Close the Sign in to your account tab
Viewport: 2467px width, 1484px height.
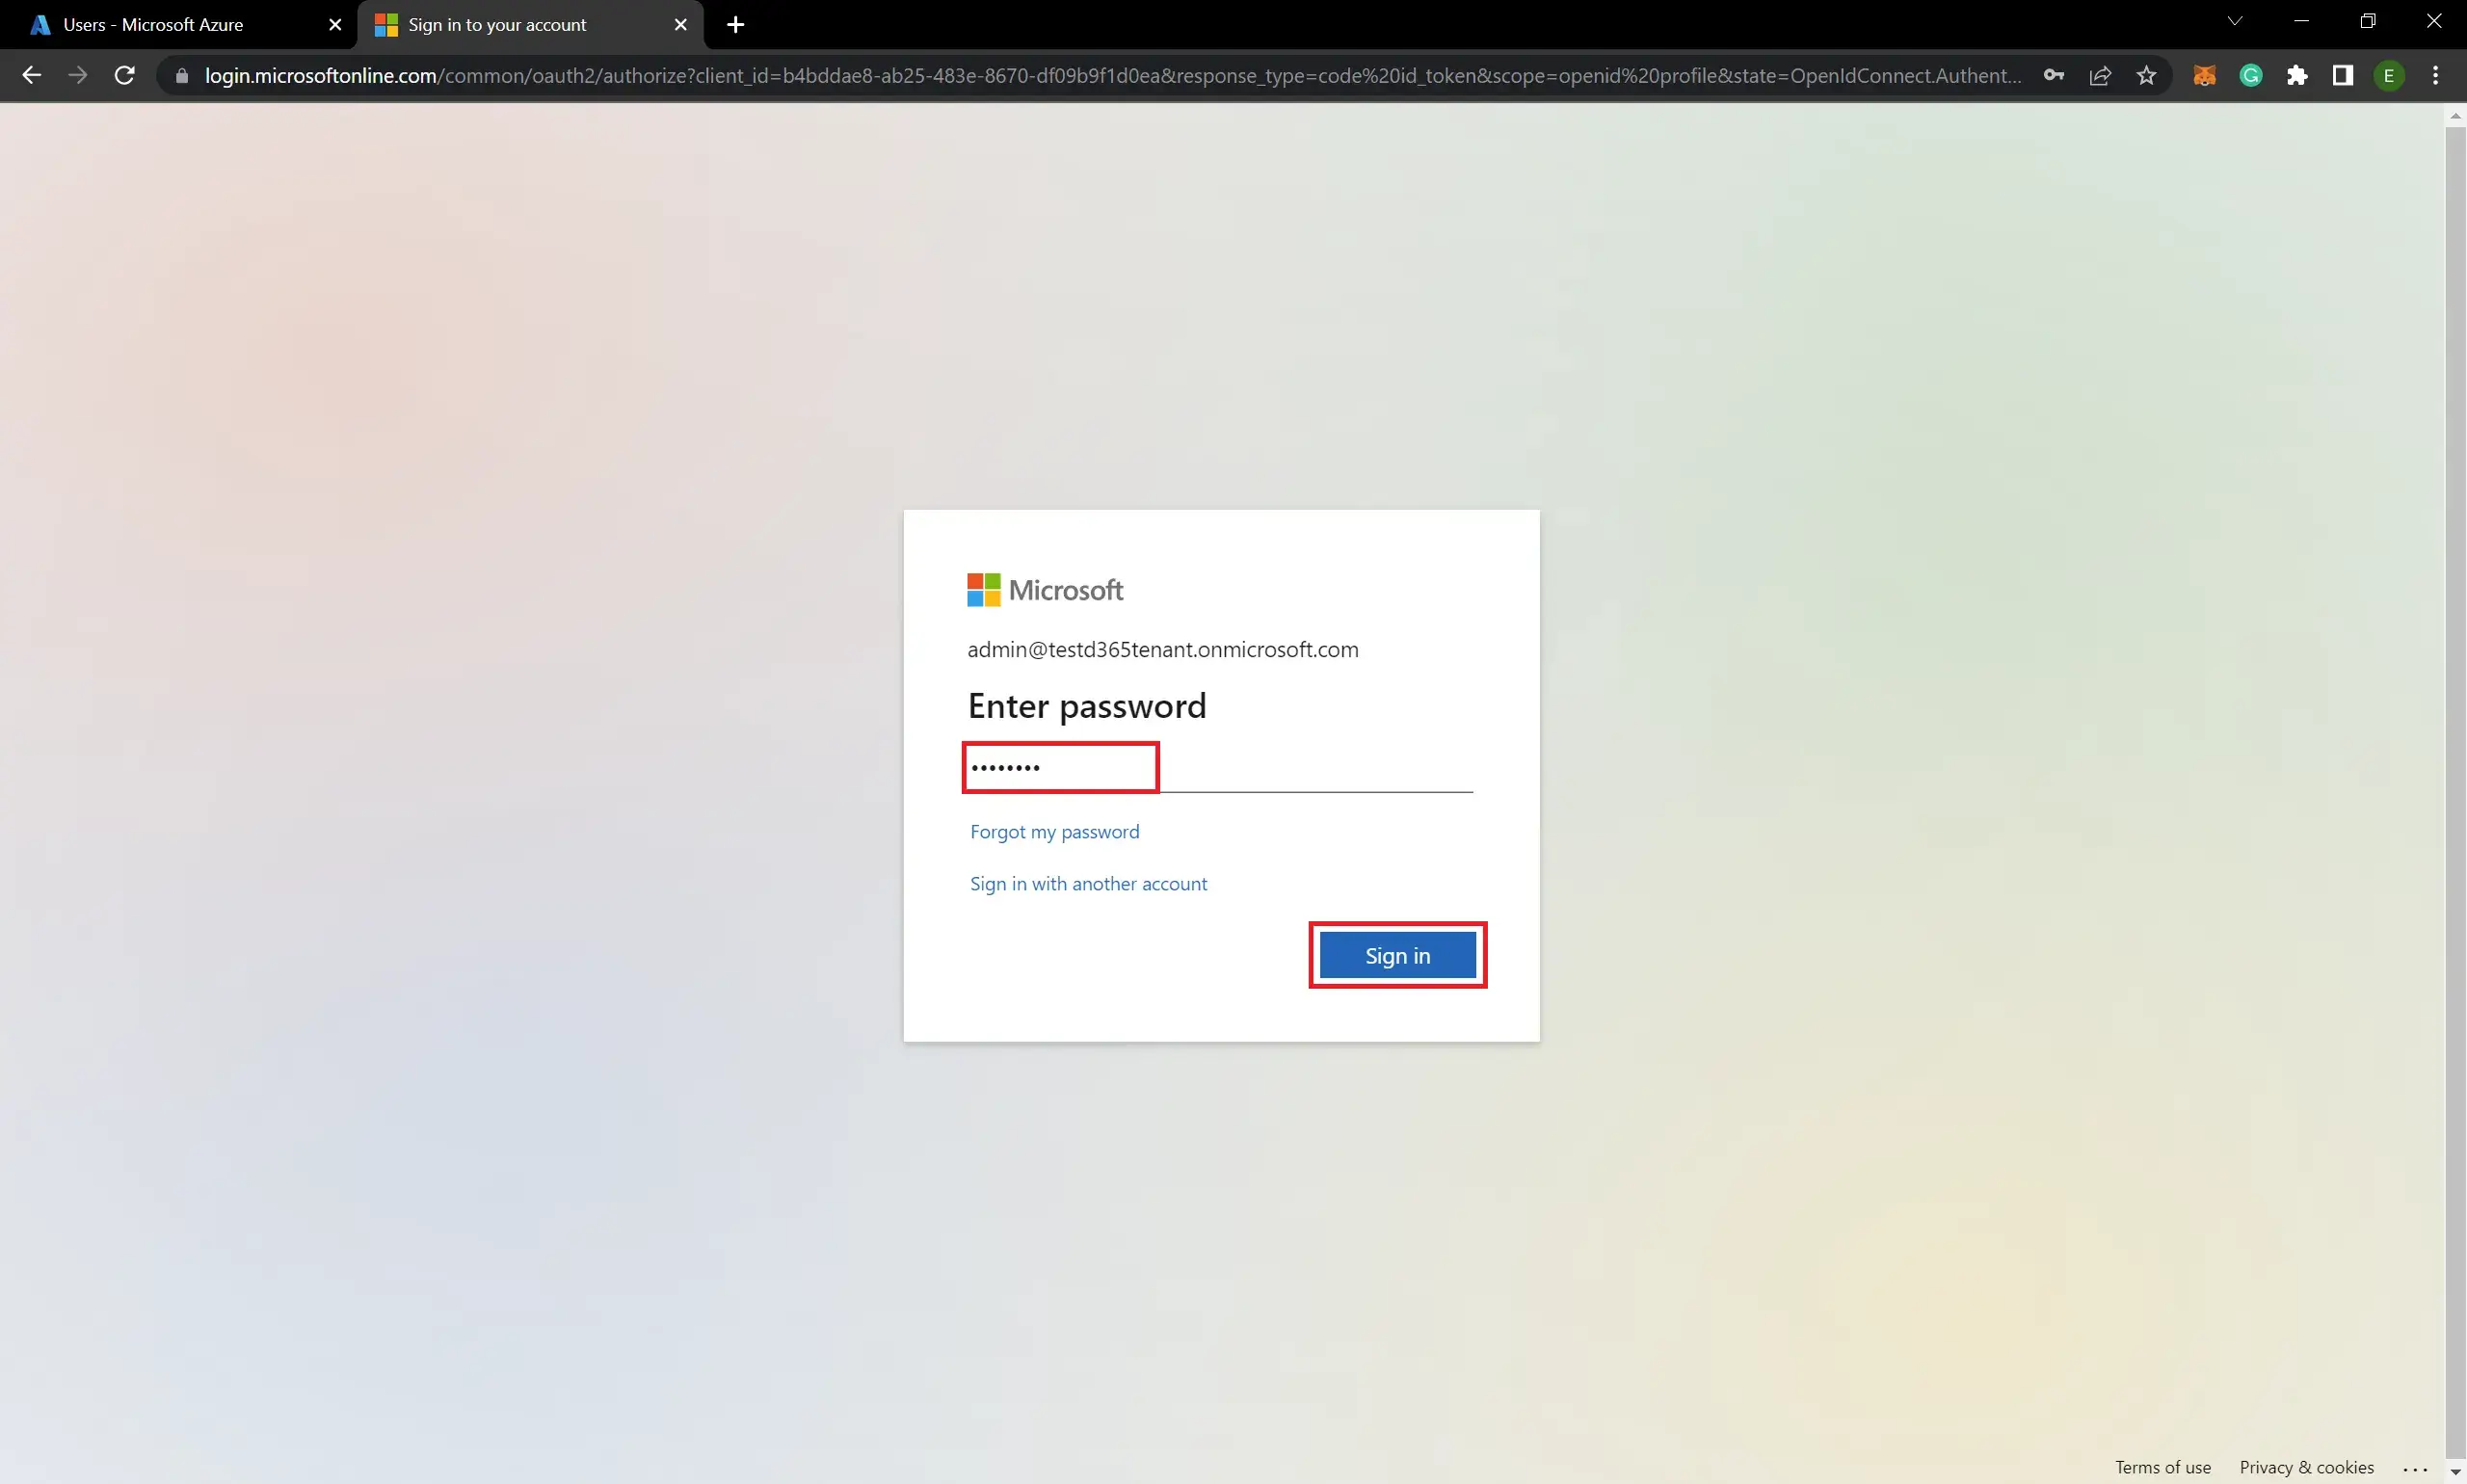681,25
